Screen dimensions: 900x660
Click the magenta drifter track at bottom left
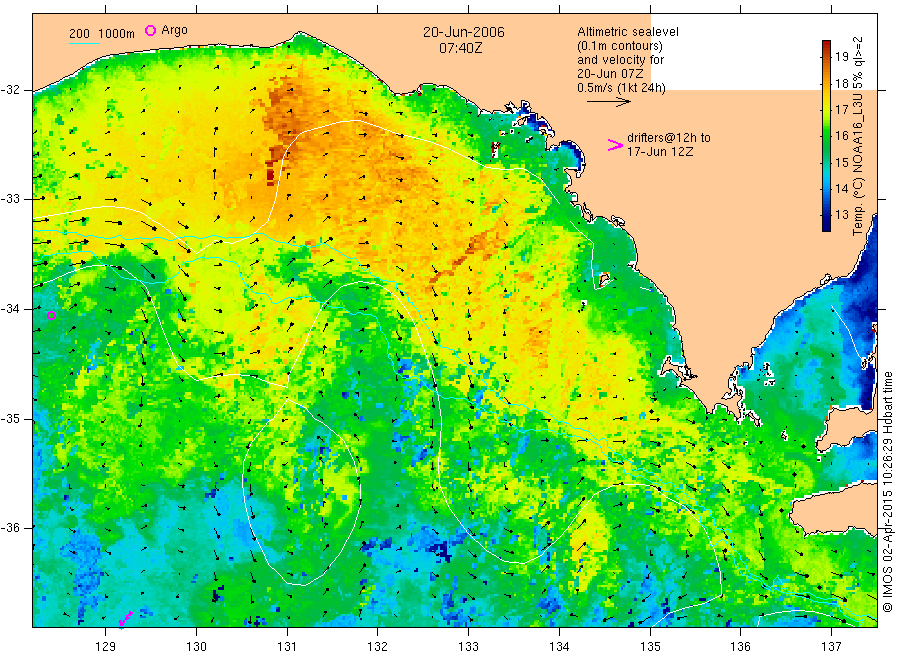(x=125, y=619)
